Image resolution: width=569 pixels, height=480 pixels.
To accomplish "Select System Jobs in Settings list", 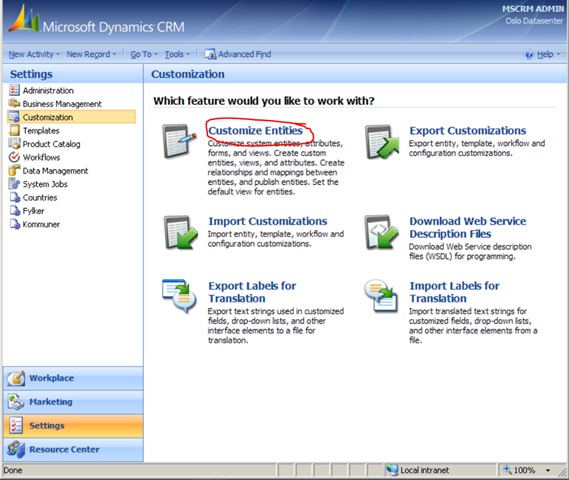I will tap(45, 184).
